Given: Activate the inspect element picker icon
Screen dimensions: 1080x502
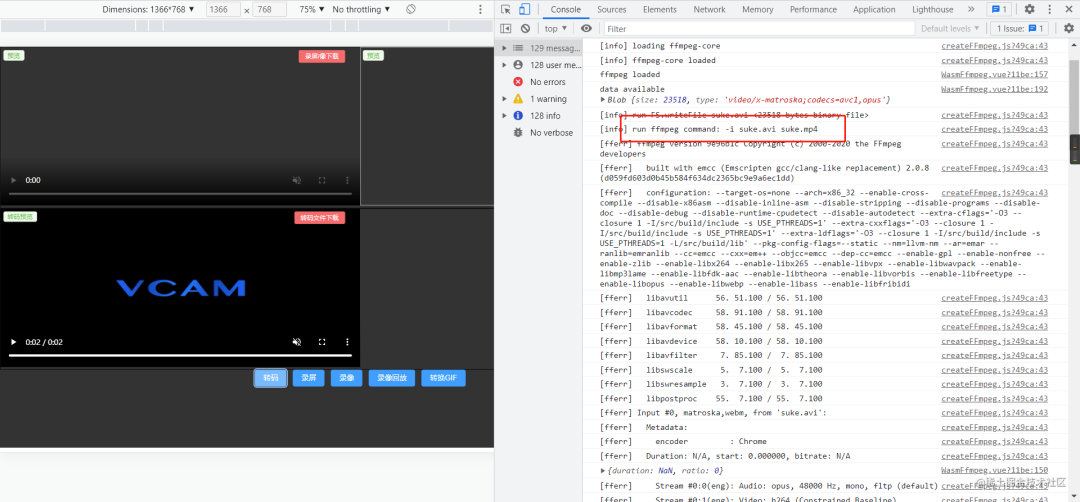Looking at the screenshot, I should [x=506, y=10].
